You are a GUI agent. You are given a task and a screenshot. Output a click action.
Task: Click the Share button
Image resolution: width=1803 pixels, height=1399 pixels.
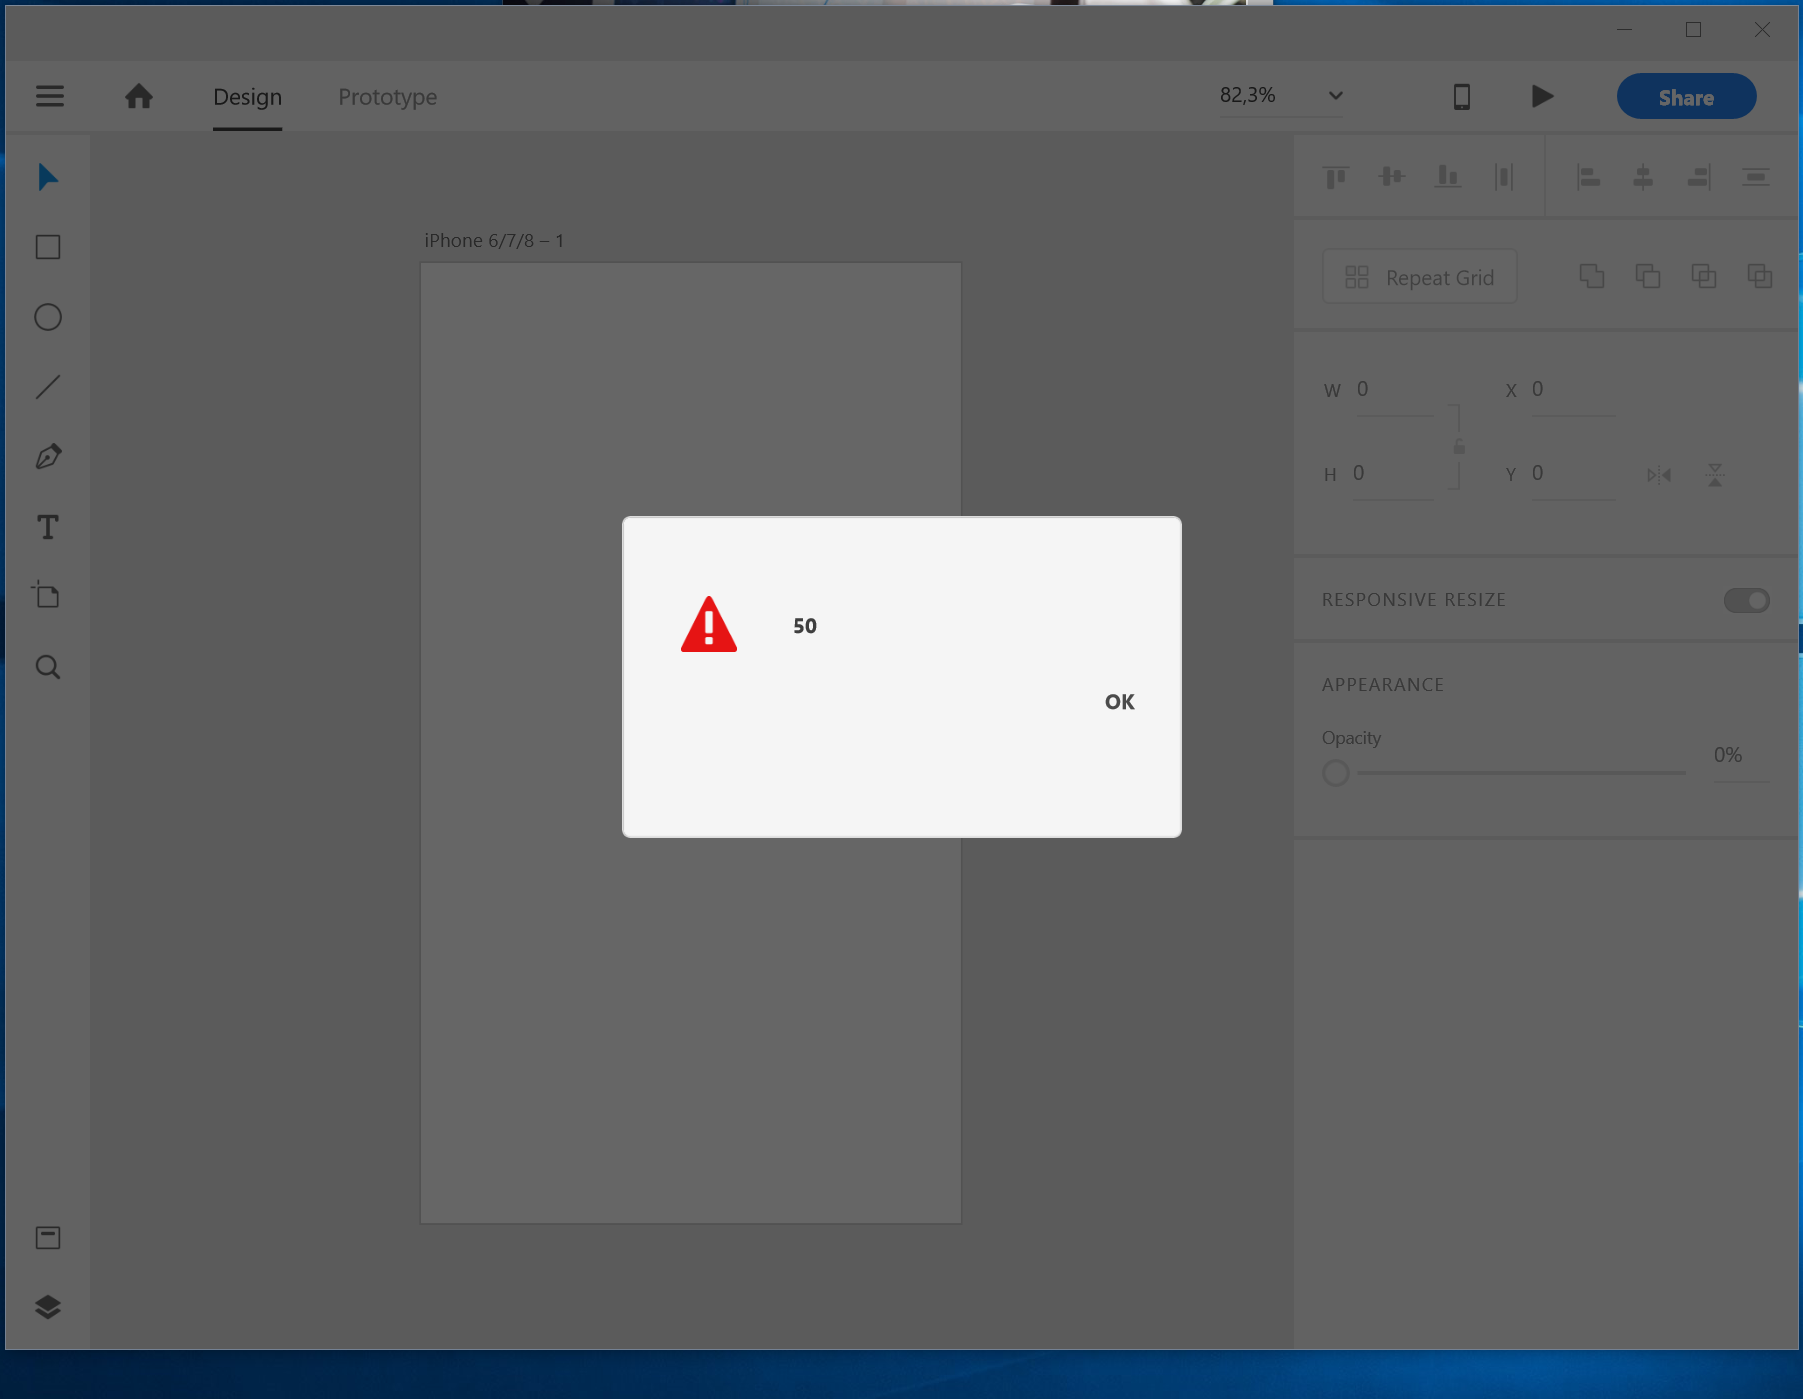click(x=1685, y=96)
